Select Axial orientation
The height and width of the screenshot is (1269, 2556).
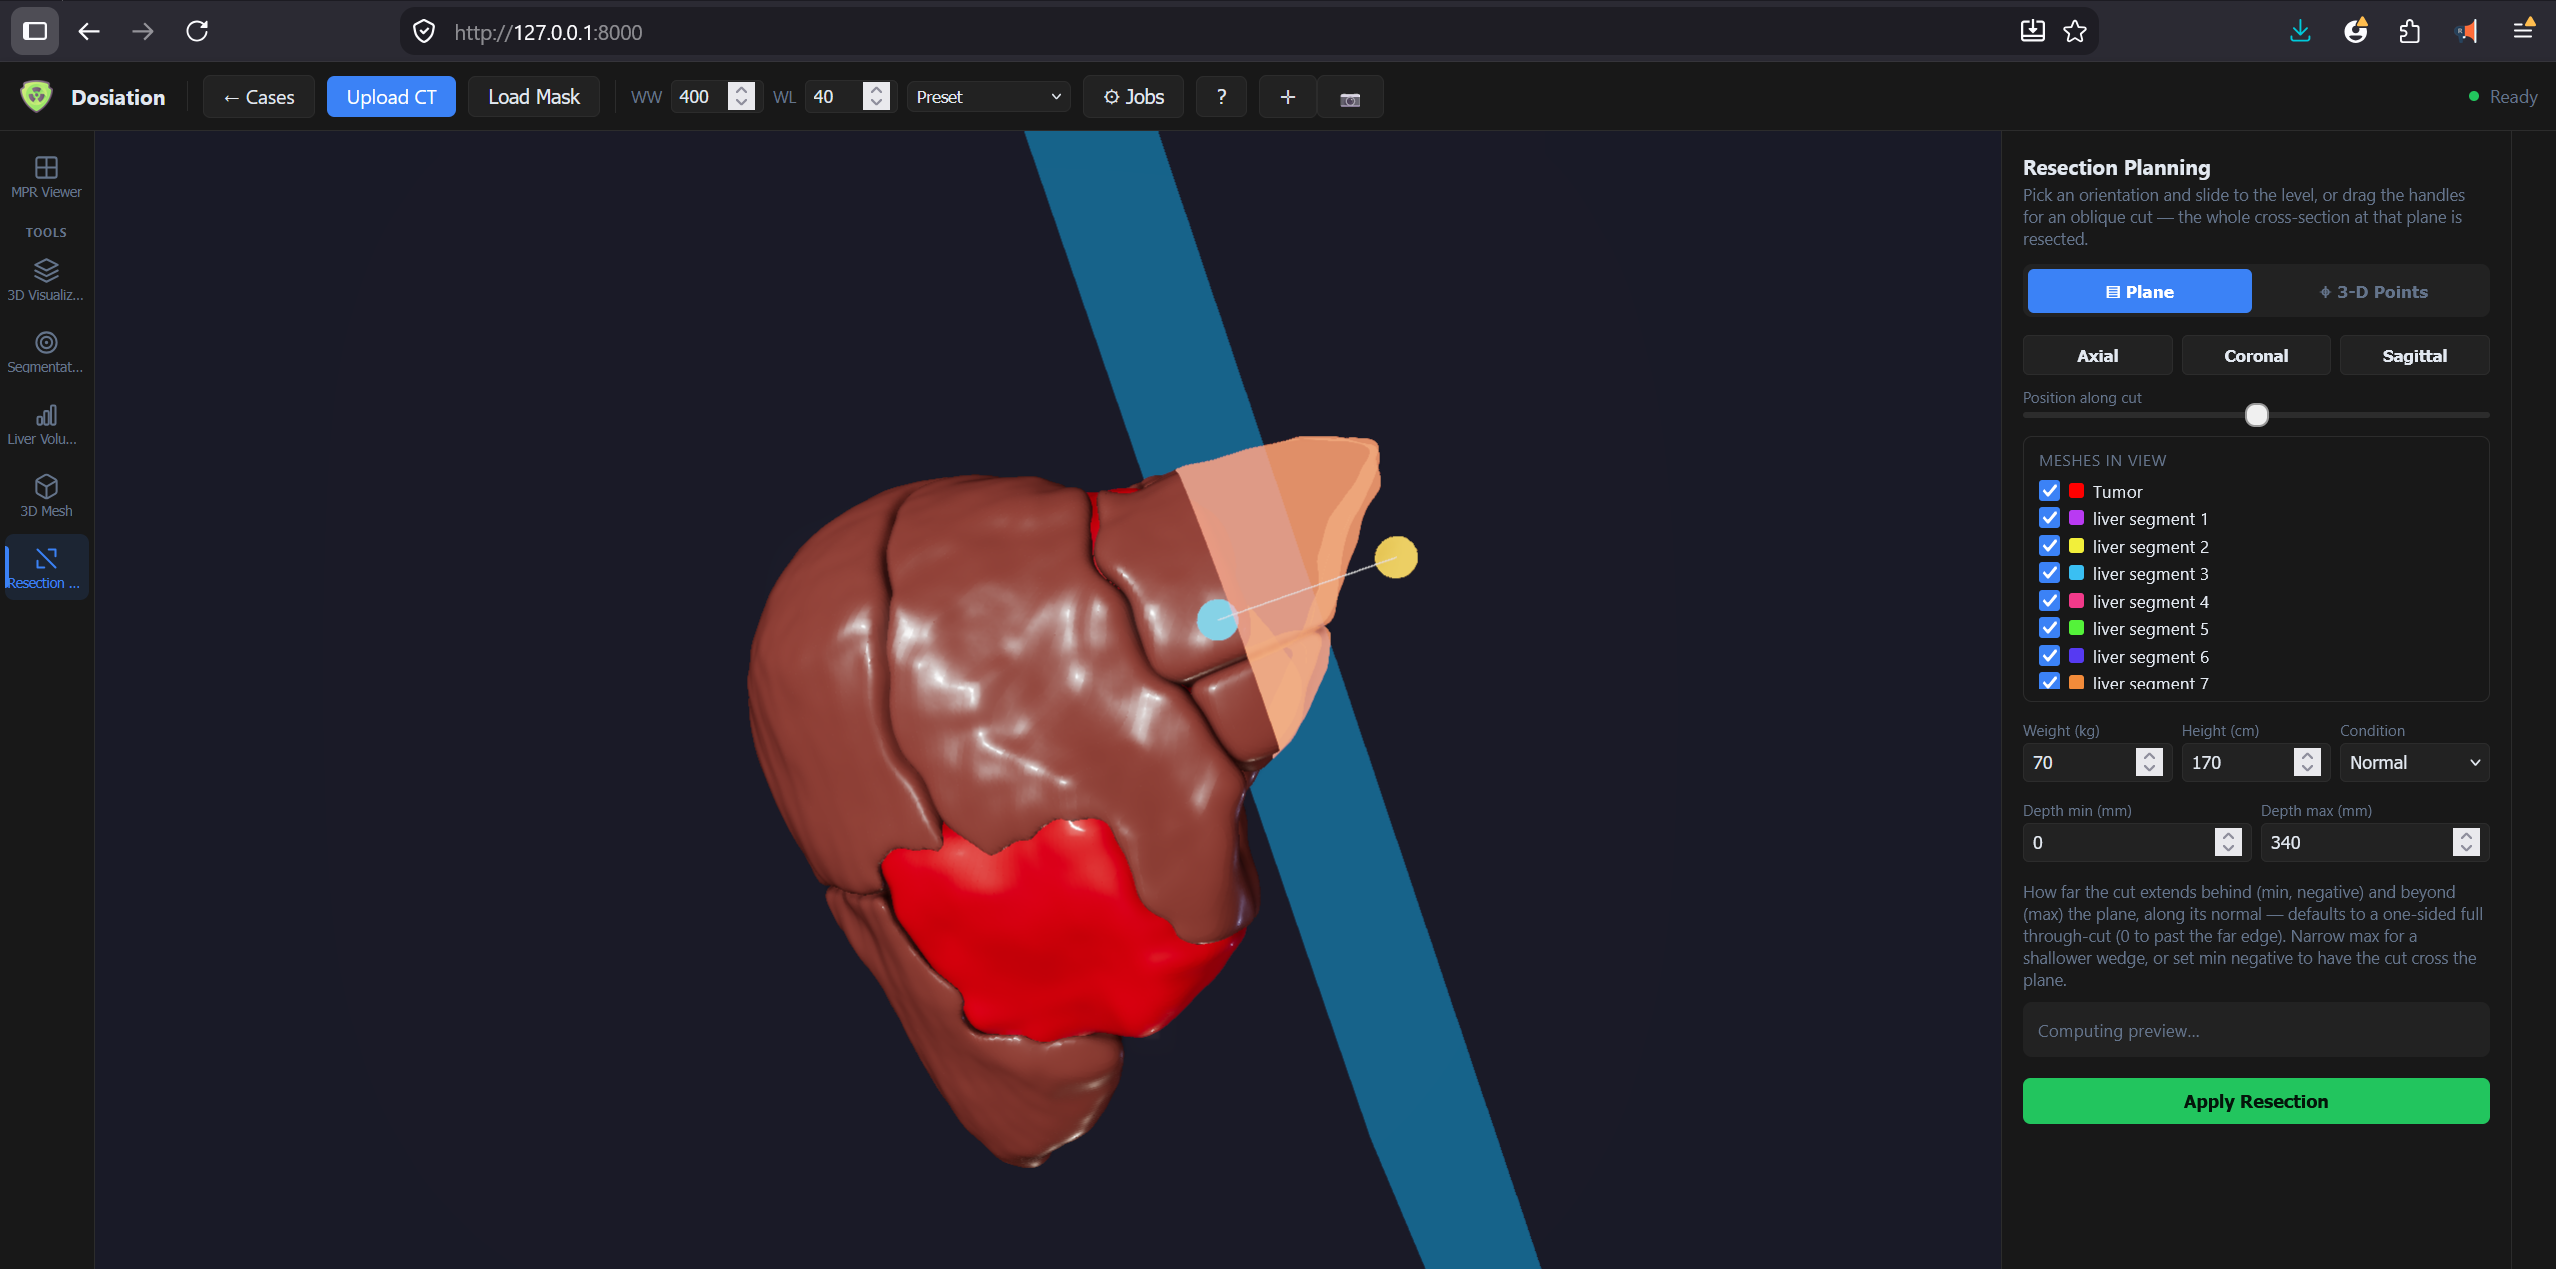click(2097, 355)
